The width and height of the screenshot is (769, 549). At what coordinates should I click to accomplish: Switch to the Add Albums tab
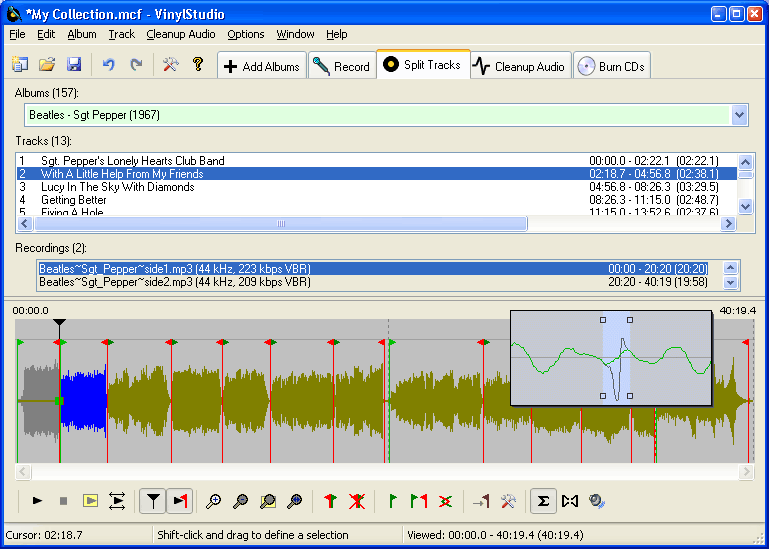pos(262,66)
